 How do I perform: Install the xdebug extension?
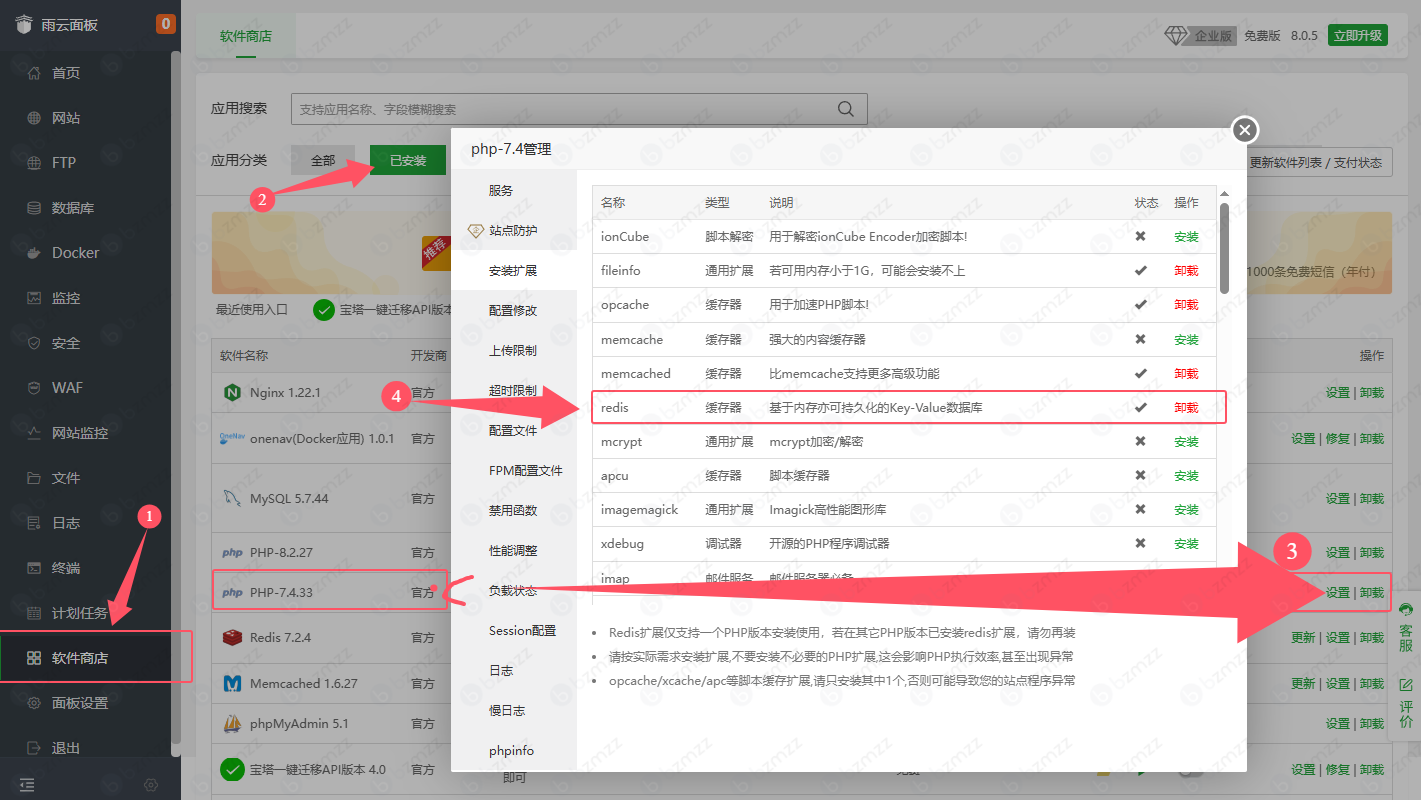(x=1186, y=544)
